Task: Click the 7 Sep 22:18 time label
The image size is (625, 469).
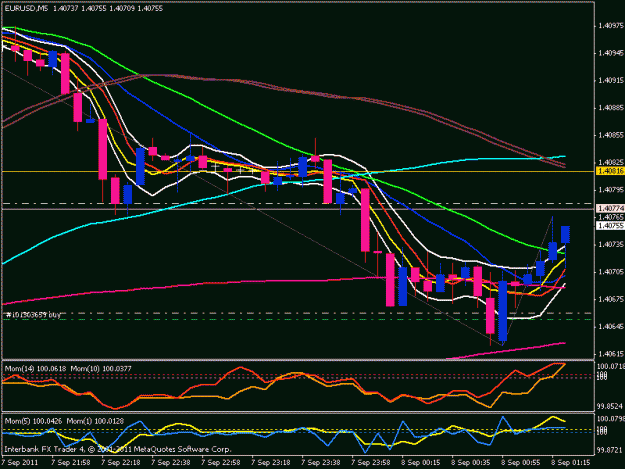Action: tap(120, 463)
